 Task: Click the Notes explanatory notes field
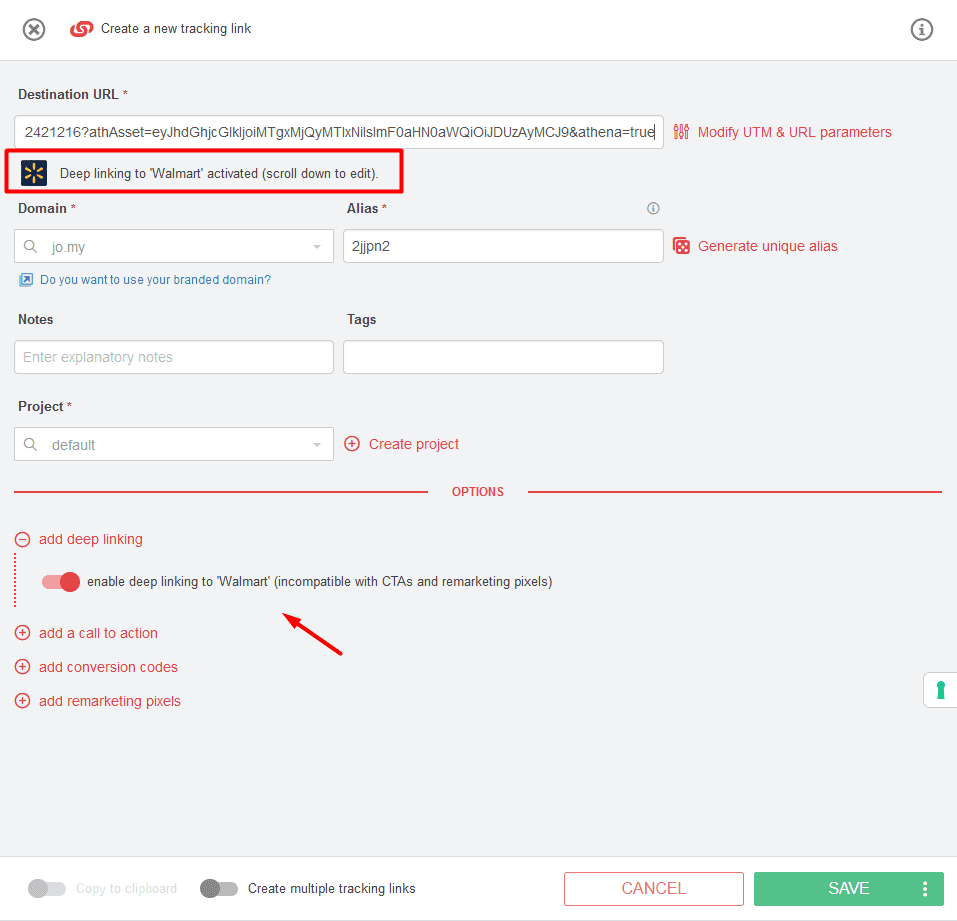pos(174,357)
